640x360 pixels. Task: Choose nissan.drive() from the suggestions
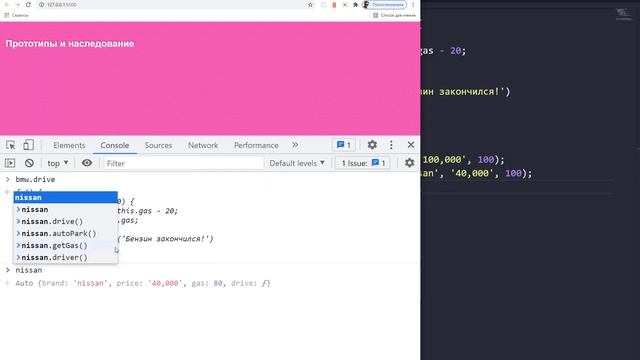(x=65, y=222)
